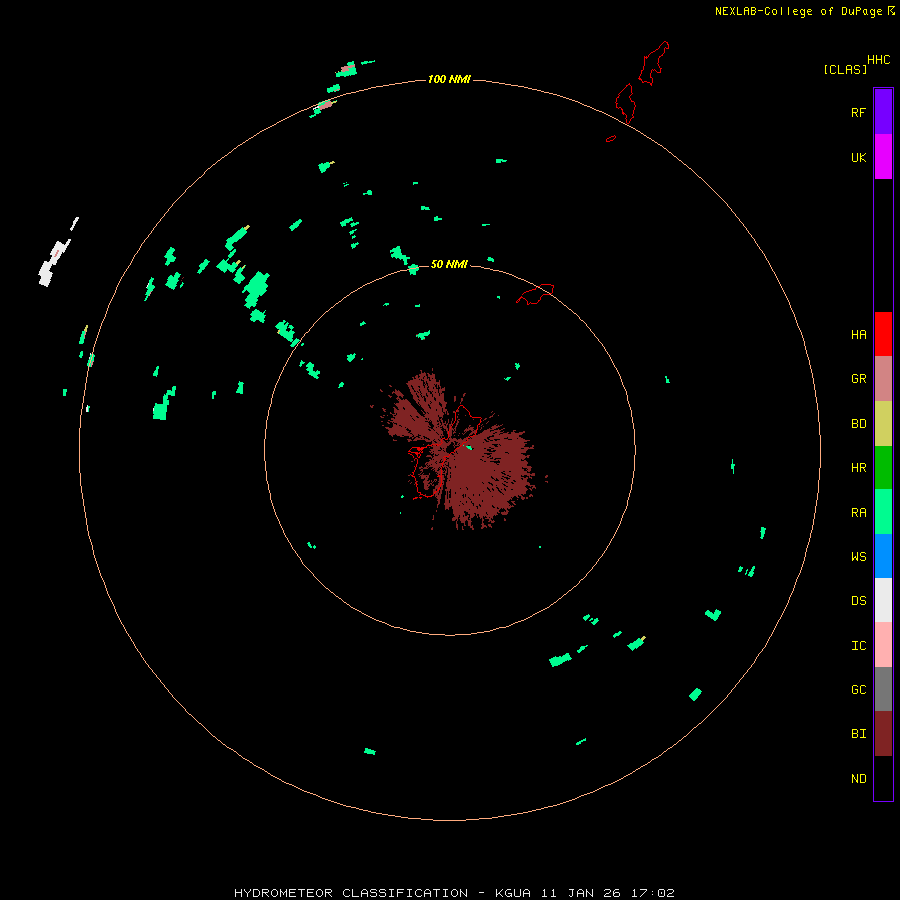Click the bright green RA swatch
This screenshot has height=900, width=900.
[x=883, y=512]
